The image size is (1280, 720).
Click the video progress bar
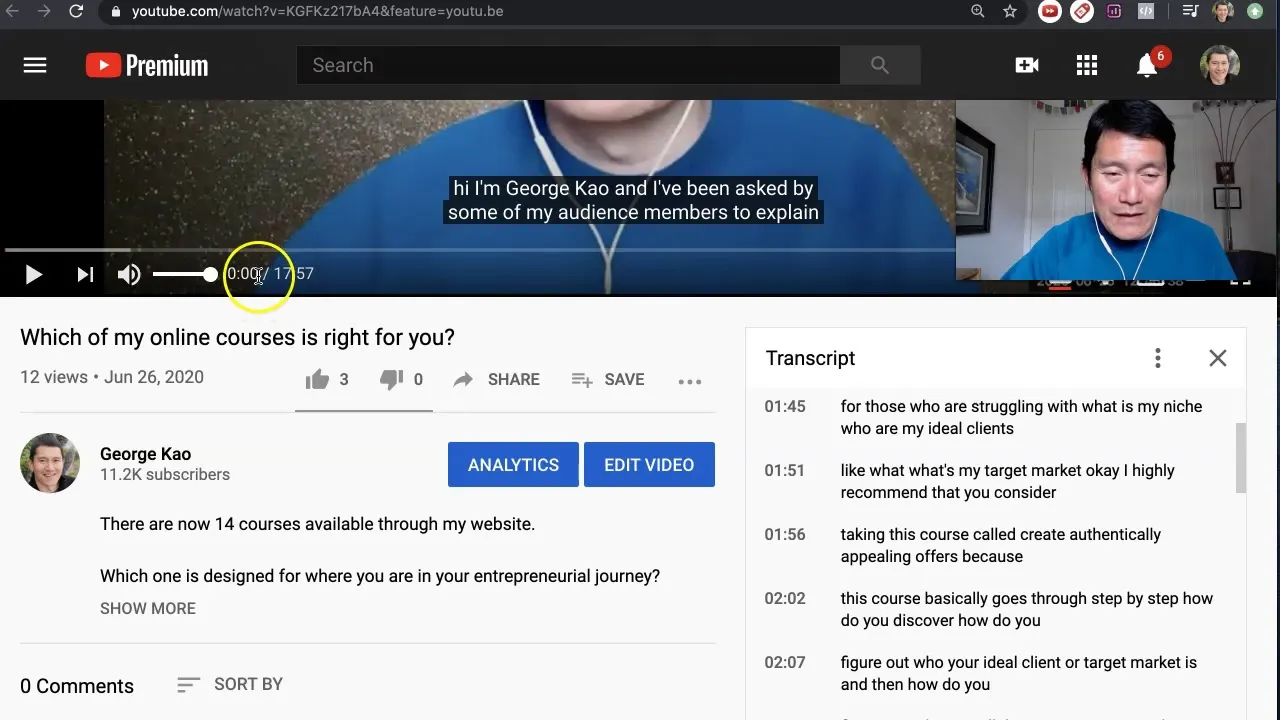click(480, 249)
